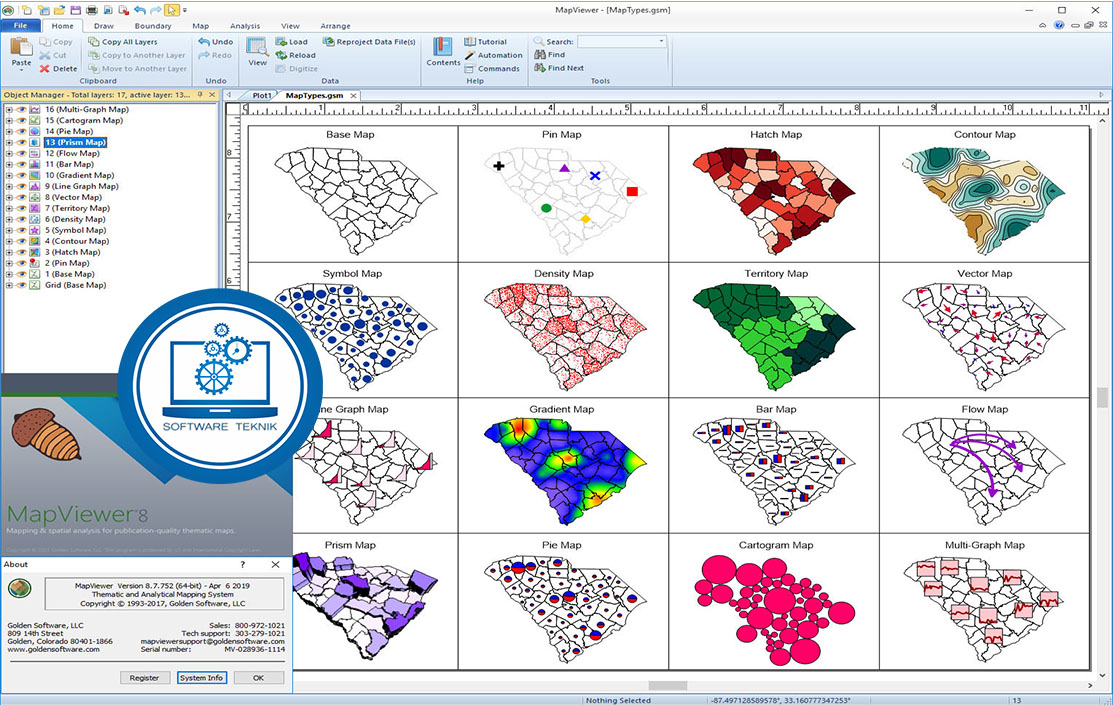Switch to the Arrange ribbon tab
The width and height of the screenshot is (1113, 705).
pos(335,26)
